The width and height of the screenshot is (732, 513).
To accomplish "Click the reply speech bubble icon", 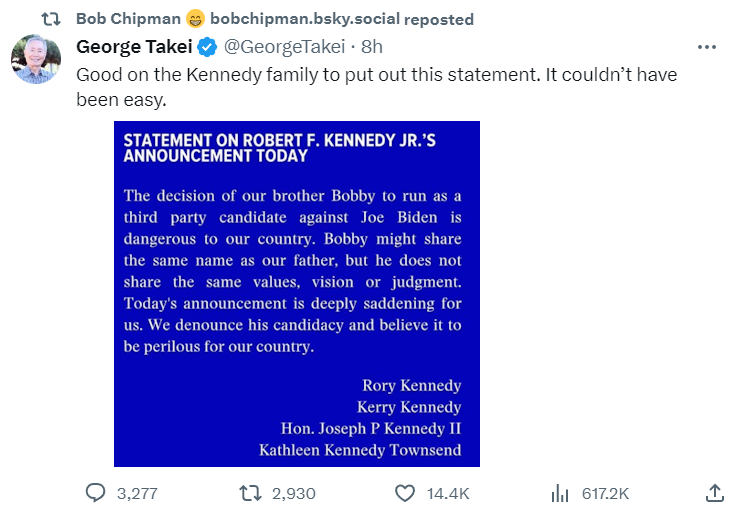I will (95, 493).
